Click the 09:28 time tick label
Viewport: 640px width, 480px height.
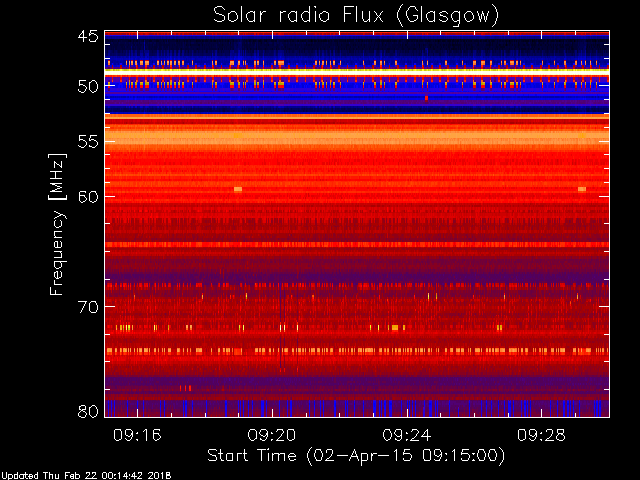click(541, 436)
